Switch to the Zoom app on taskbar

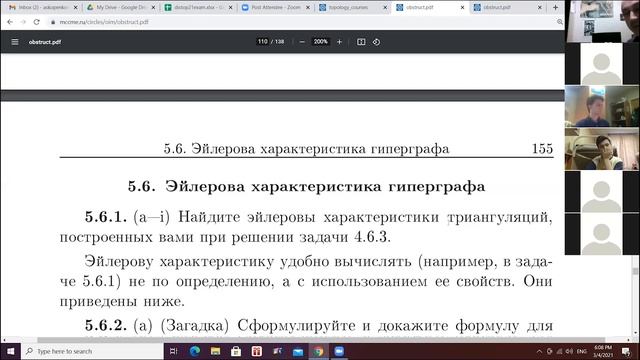click(339, 351)
